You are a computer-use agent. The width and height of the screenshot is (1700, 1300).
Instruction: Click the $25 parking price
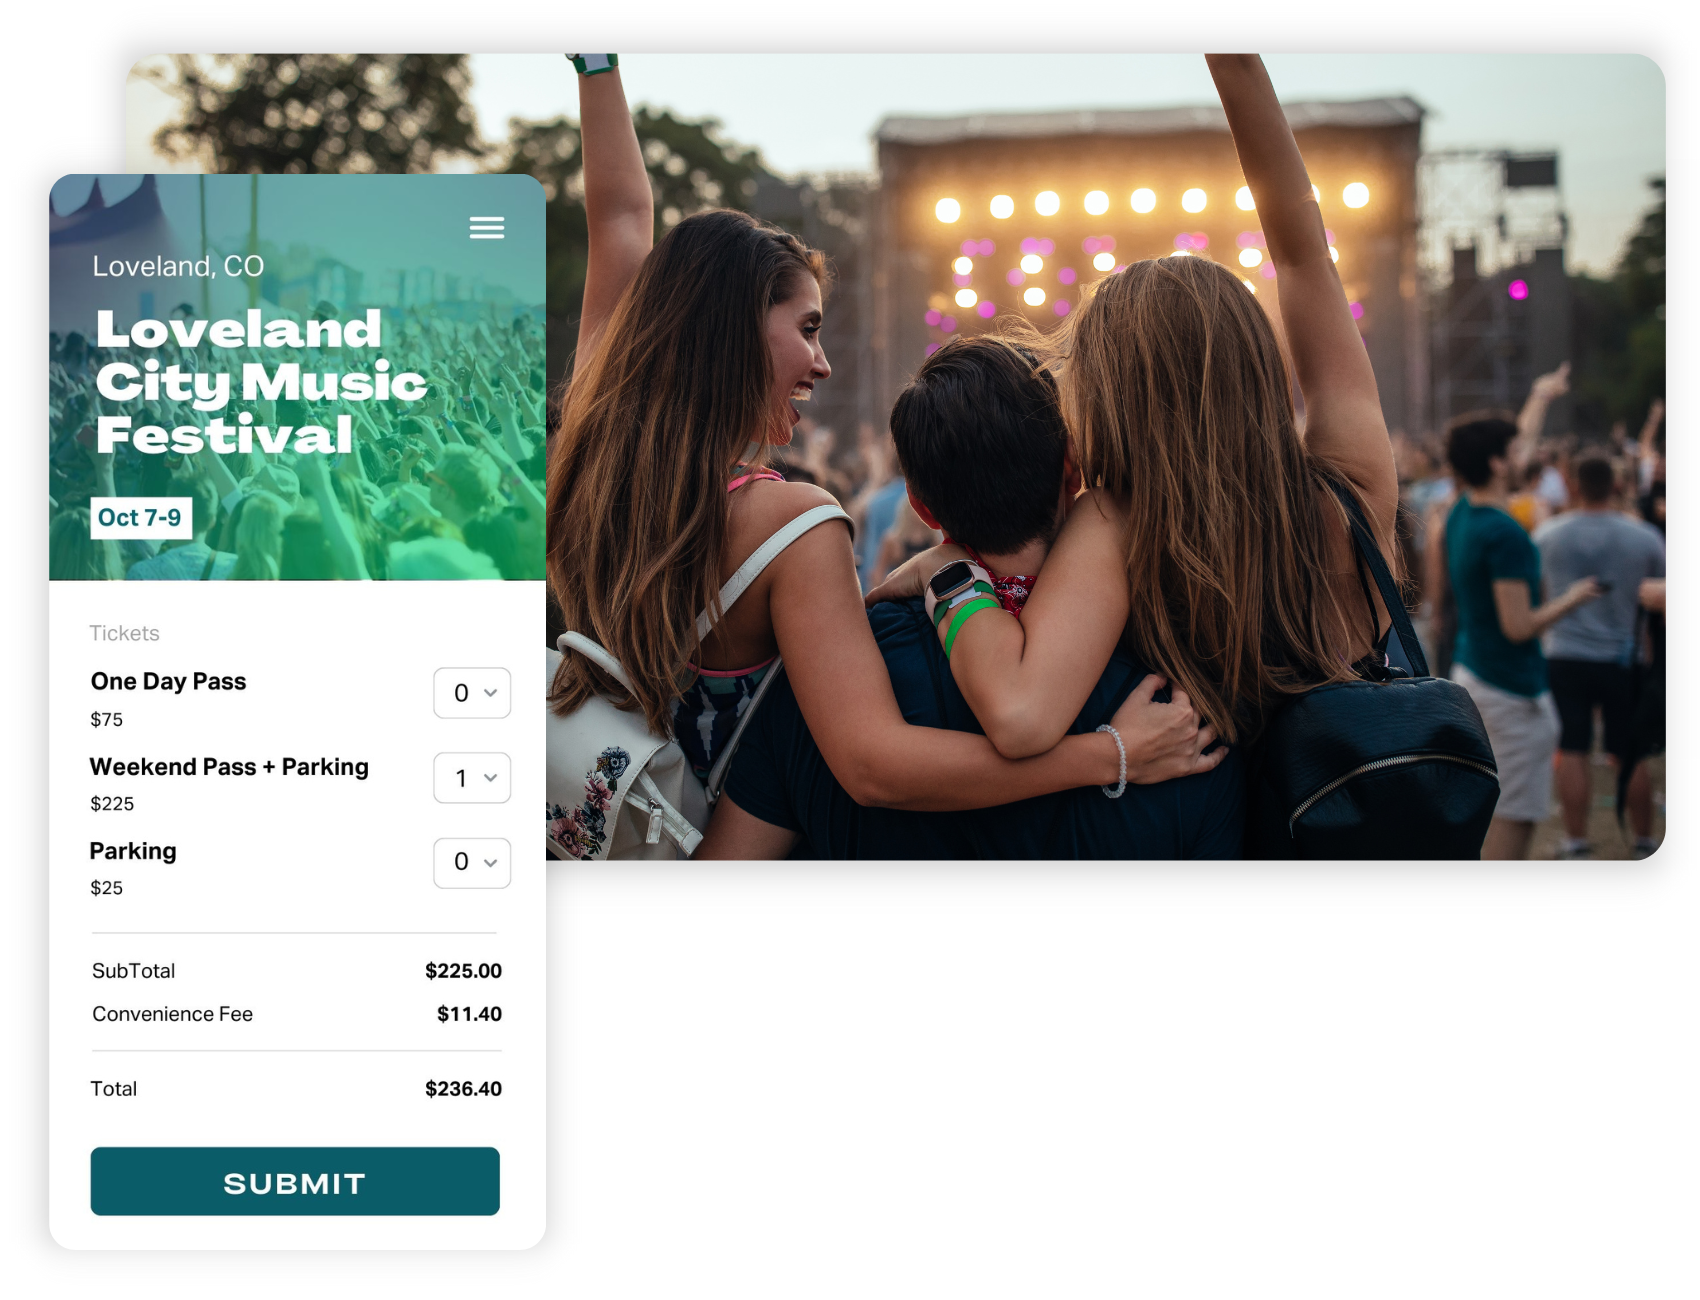tap(106, 888)
